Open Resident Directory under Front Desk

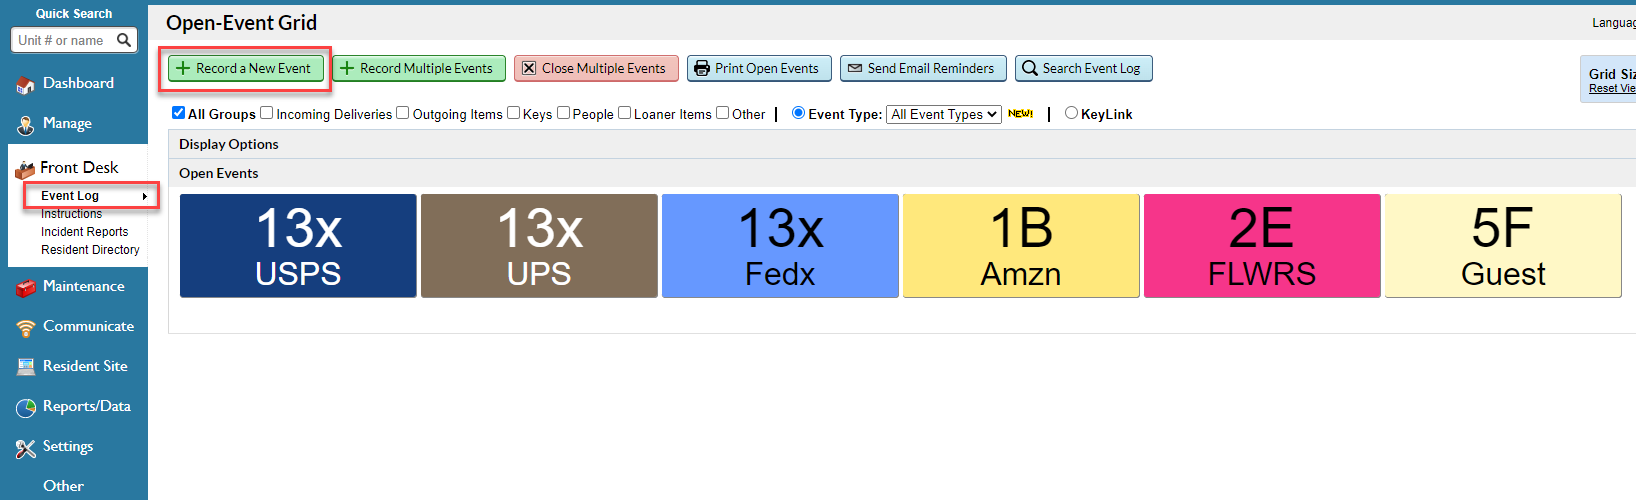[90, 250]
